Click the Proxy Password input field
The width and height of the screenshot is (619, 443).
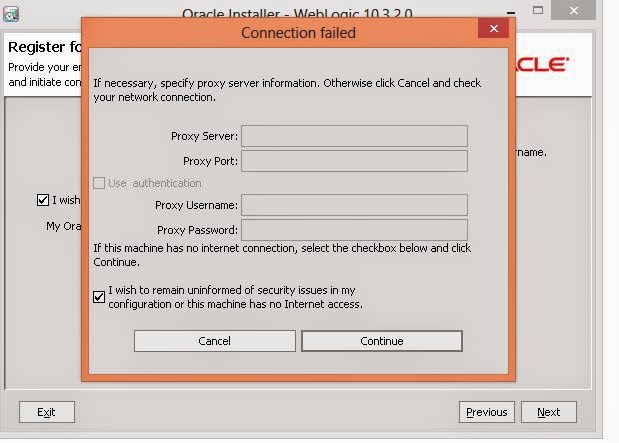(355, 230)
